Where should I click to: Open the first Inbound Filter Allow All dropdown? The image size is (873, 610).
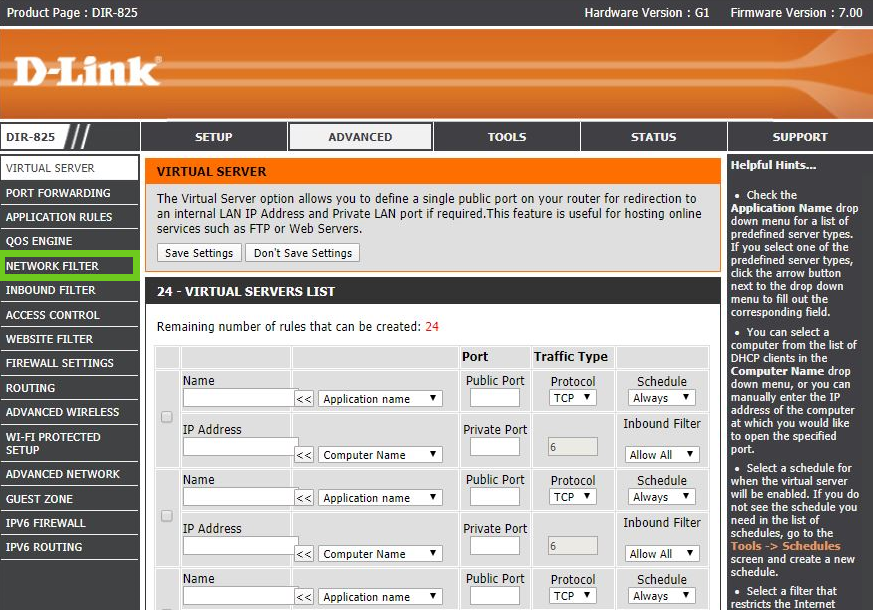click(x=662, y=455)
